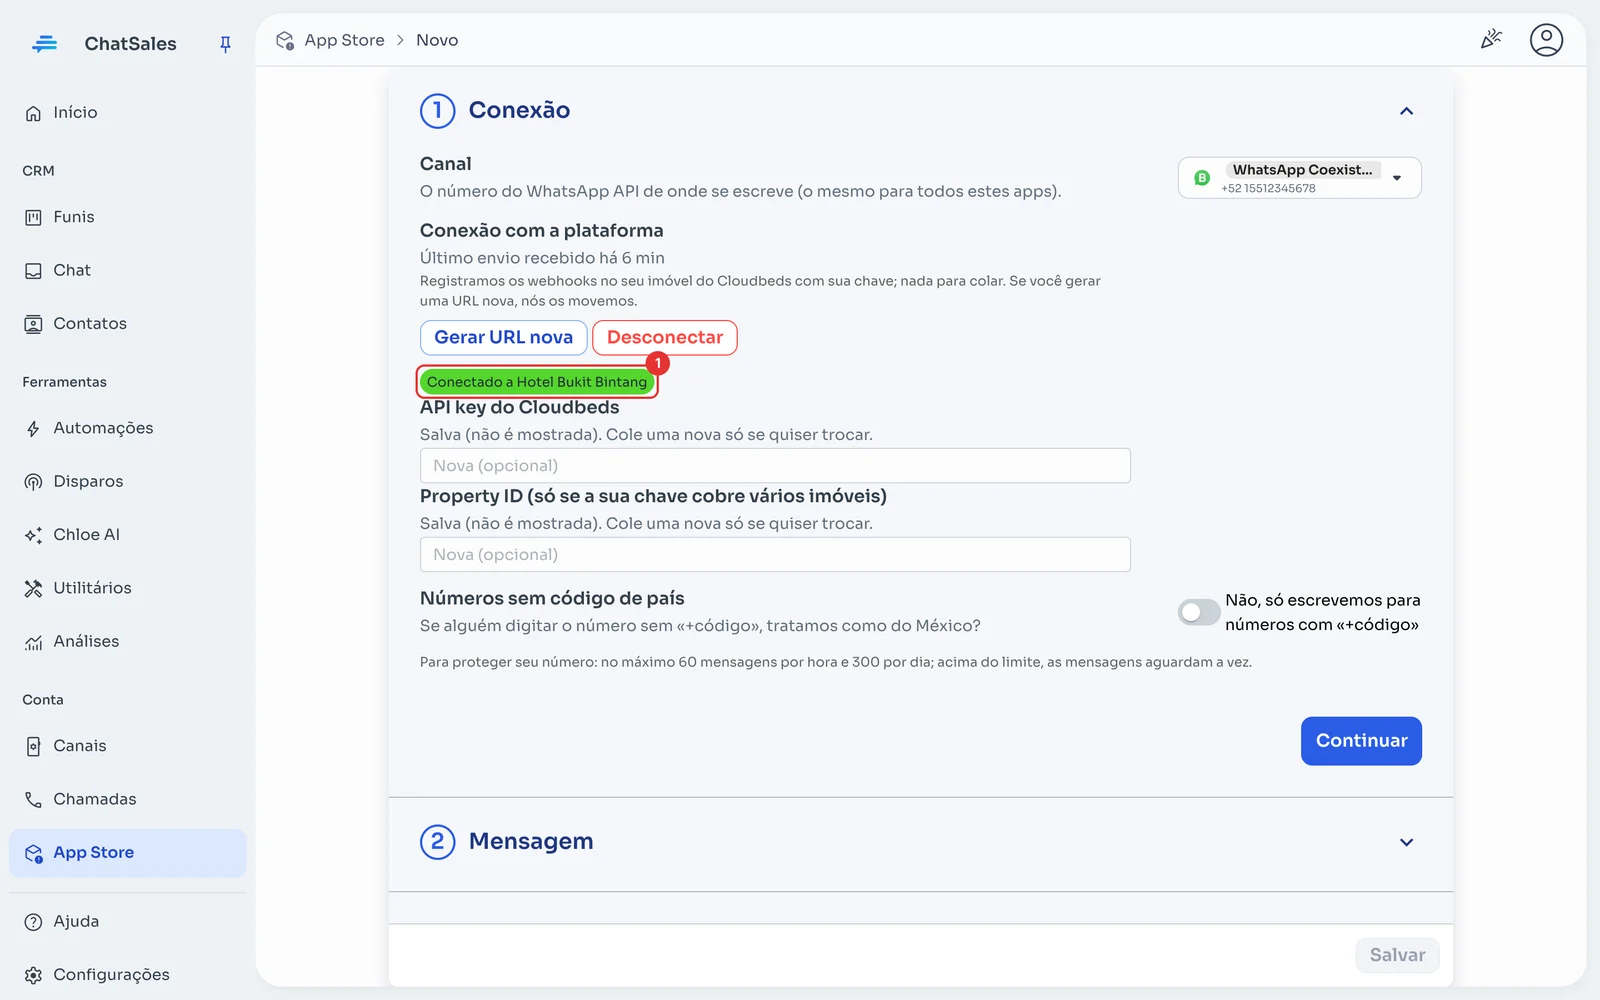This screenshot has width=1600, height=1000.
Task: Toggle the numbers without country code switch
Action: (1198, 612)
